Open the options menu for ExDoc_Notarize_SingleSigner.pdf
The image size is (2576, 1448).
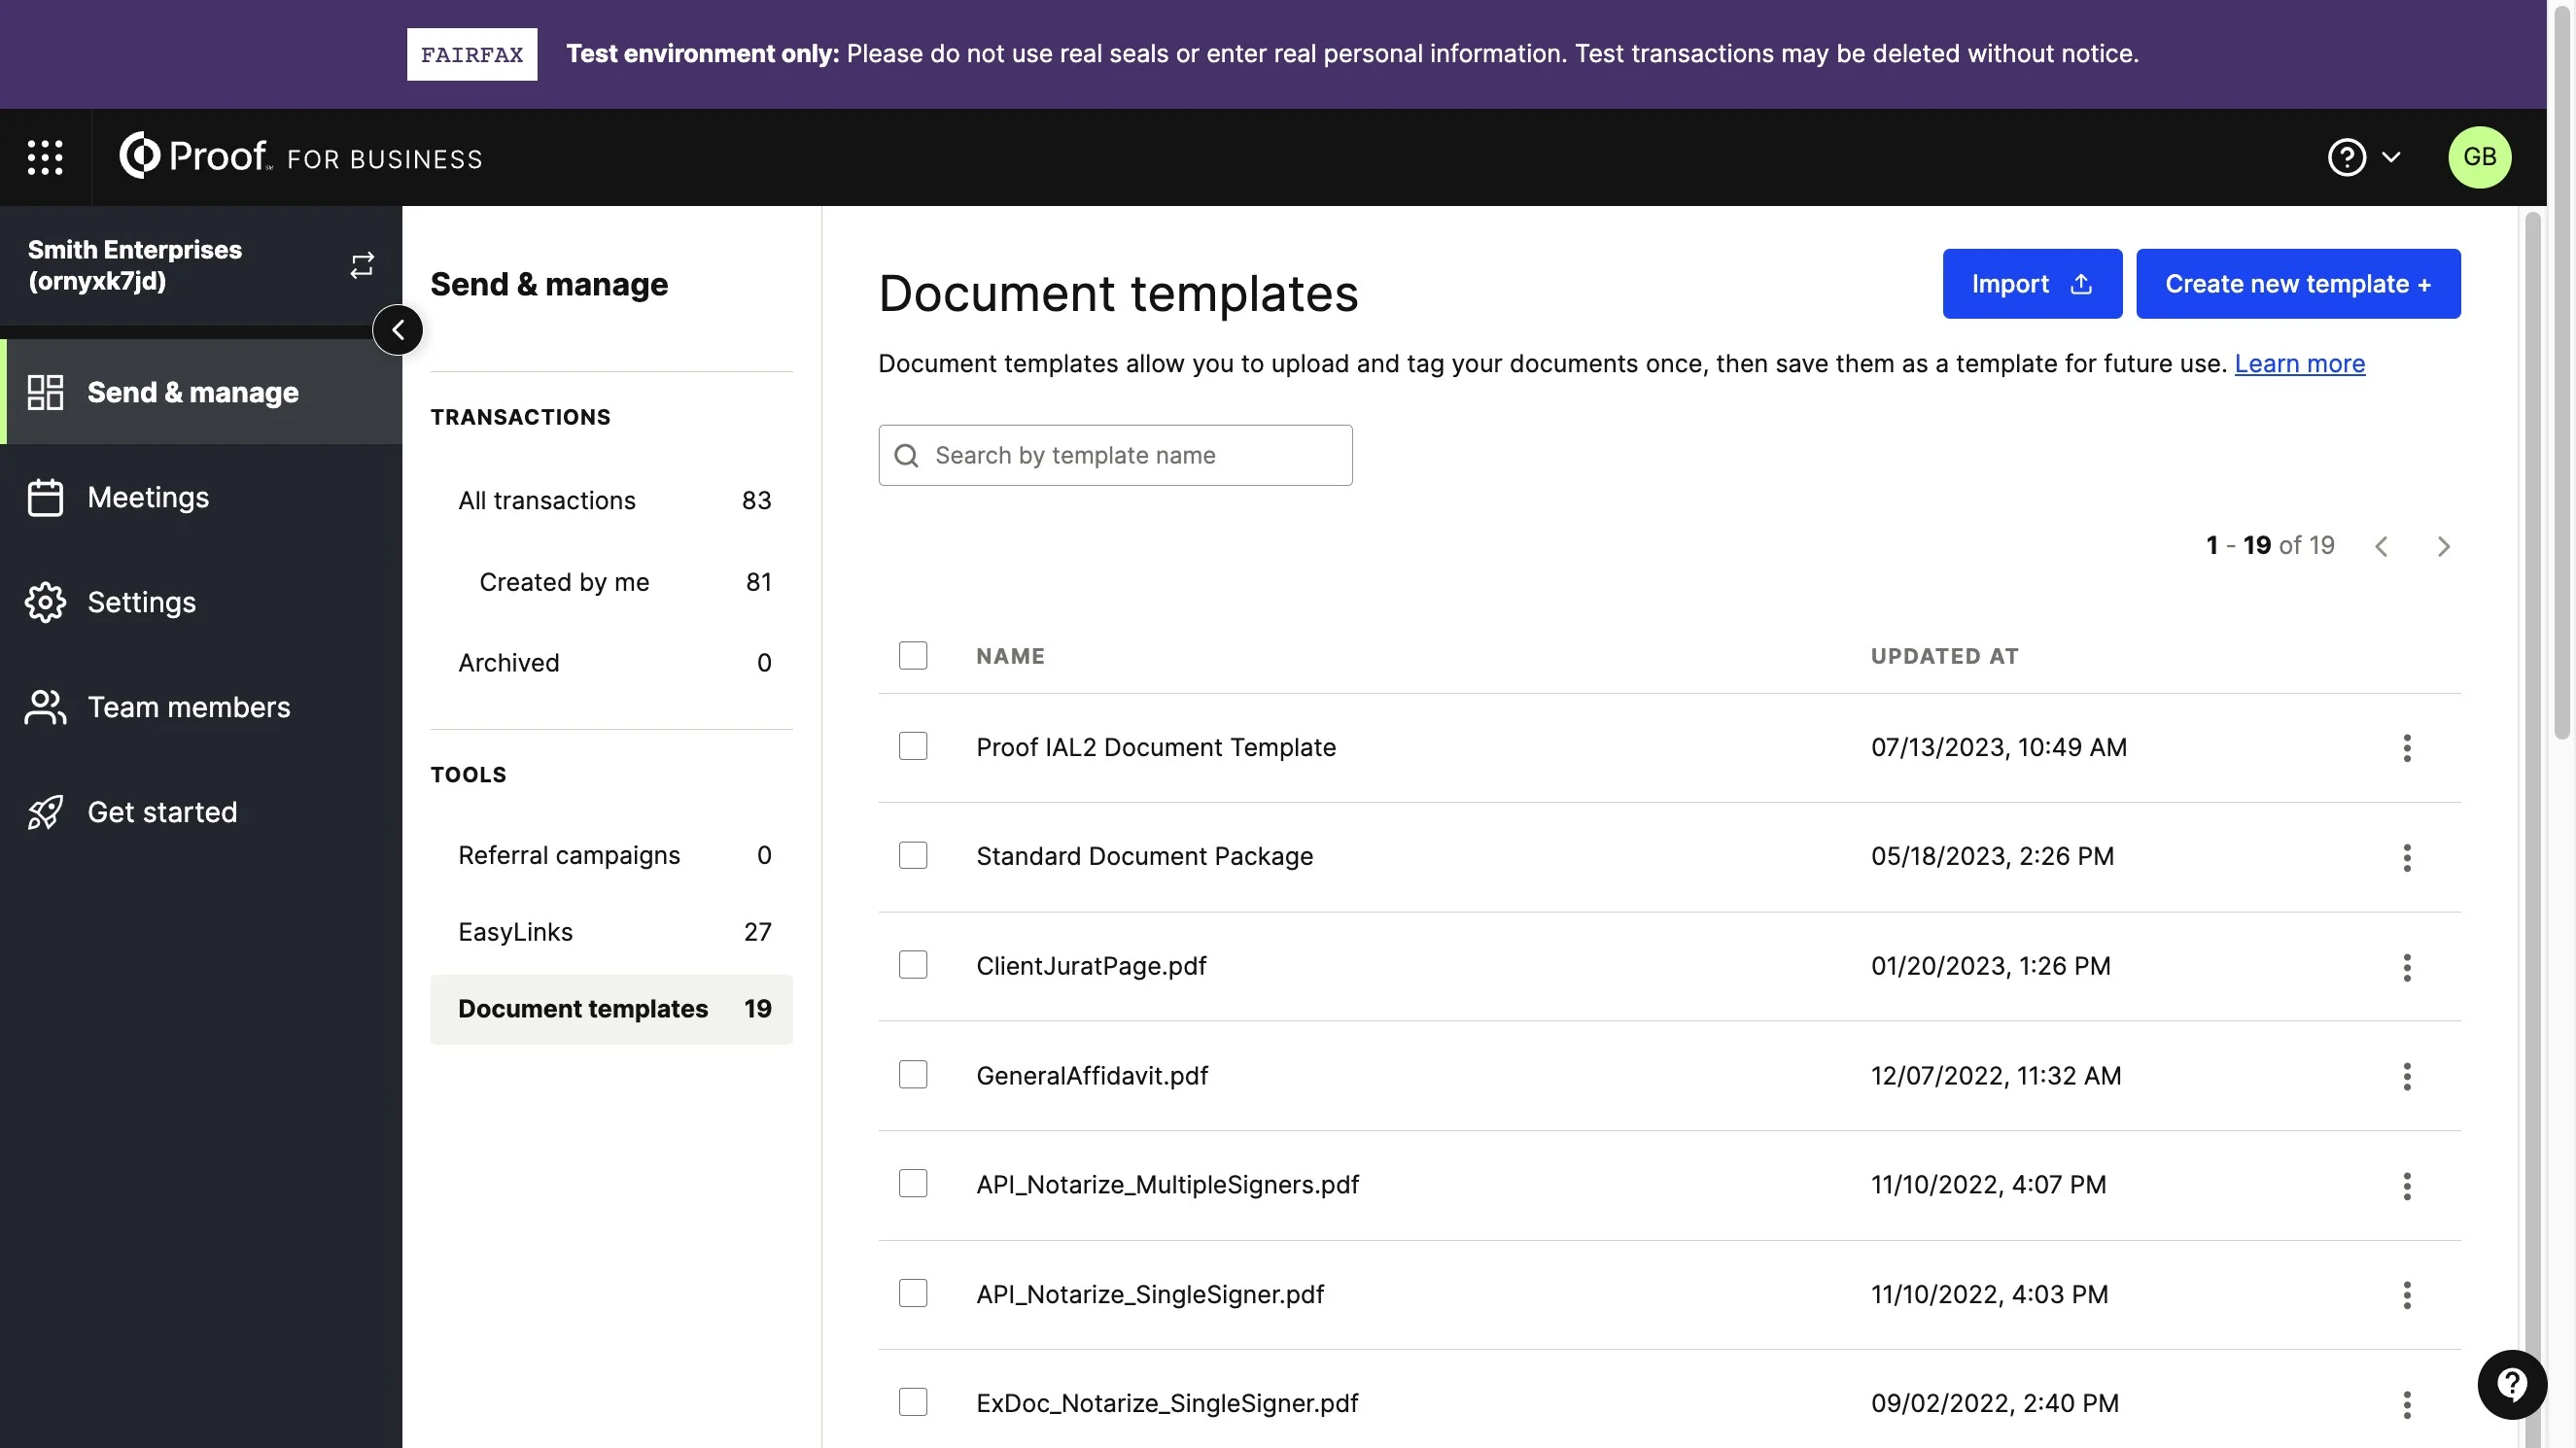(2407, 1405)
